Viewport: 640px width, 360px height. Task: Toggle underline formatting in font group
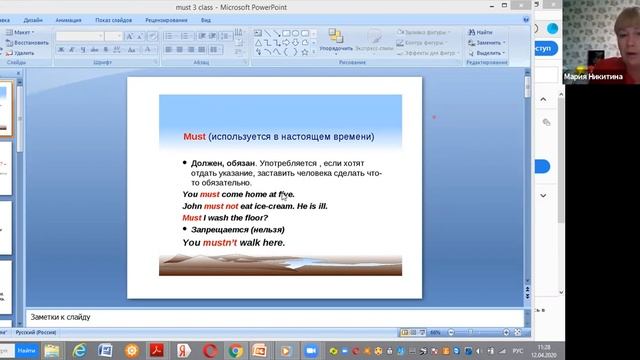click(83, 49)
